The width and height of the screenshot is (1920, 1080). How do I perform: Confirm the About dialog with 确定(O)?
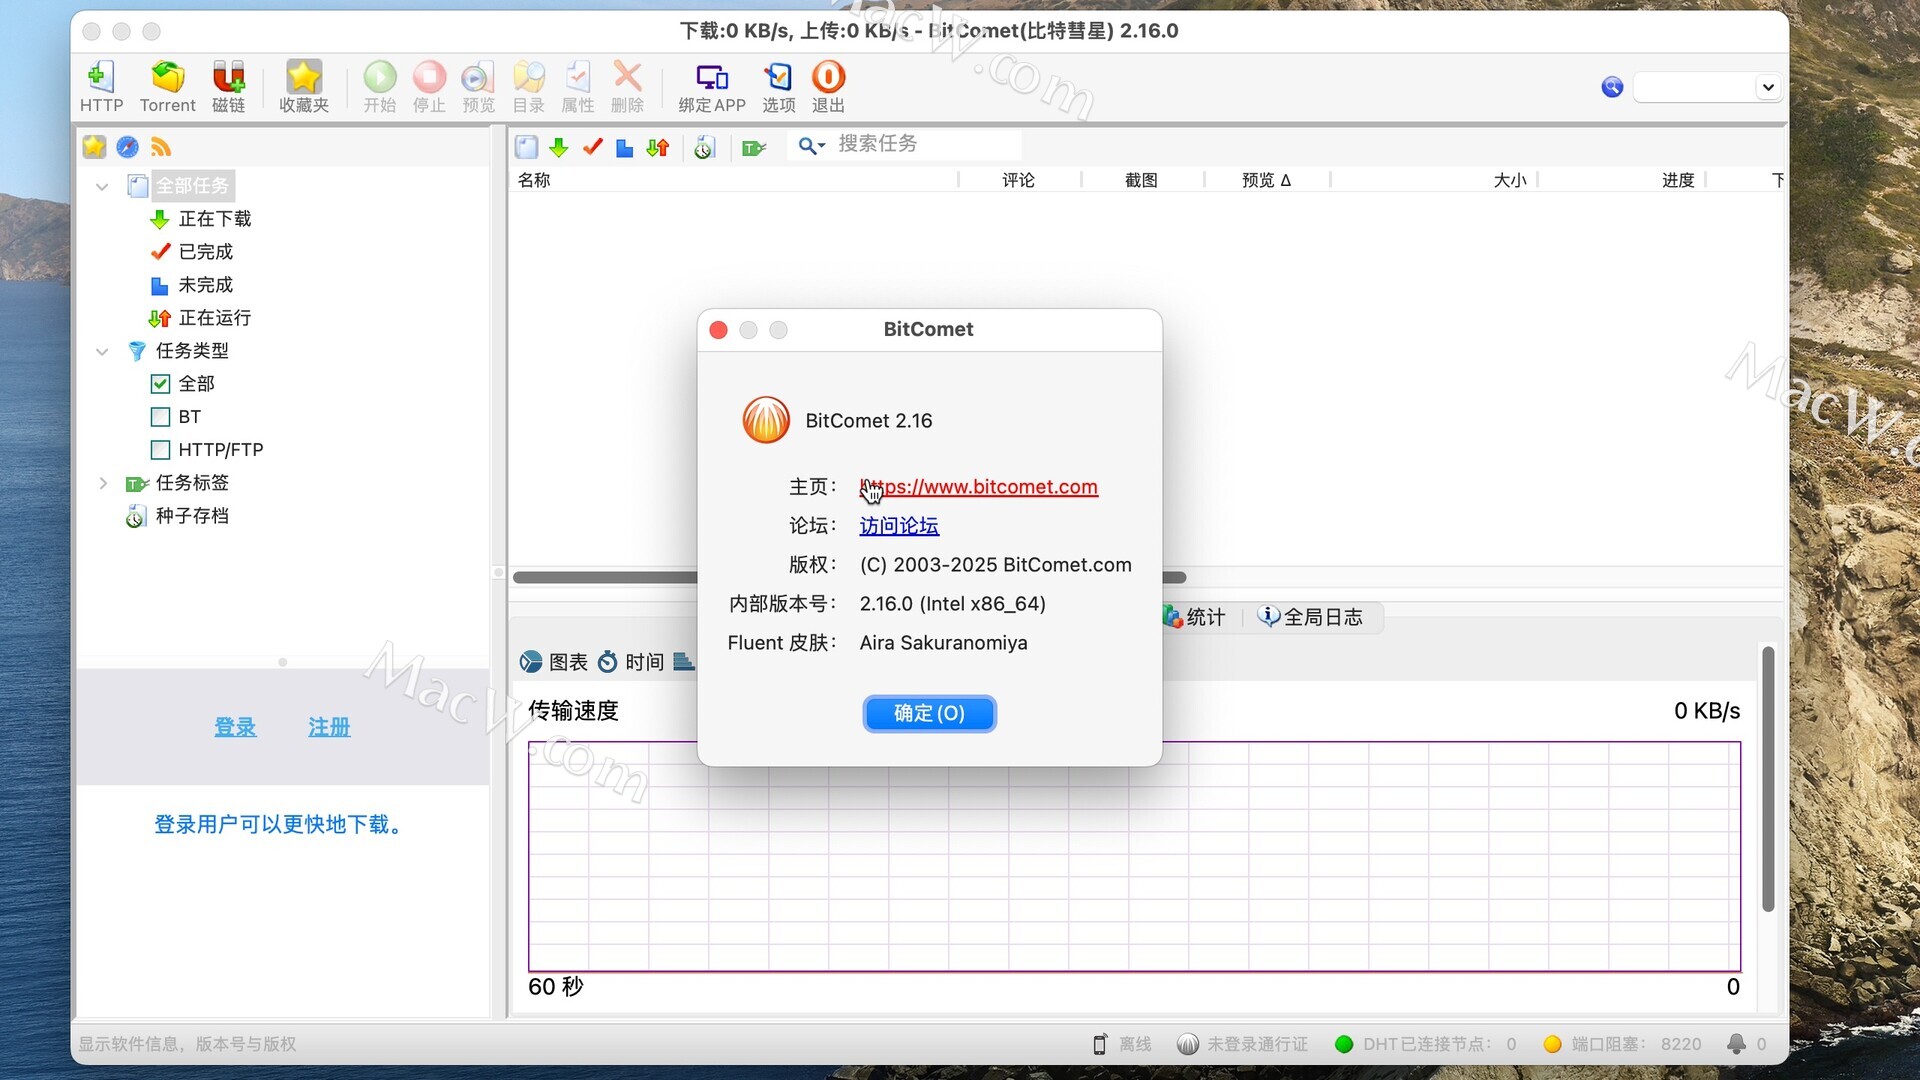tap(929, 714)
